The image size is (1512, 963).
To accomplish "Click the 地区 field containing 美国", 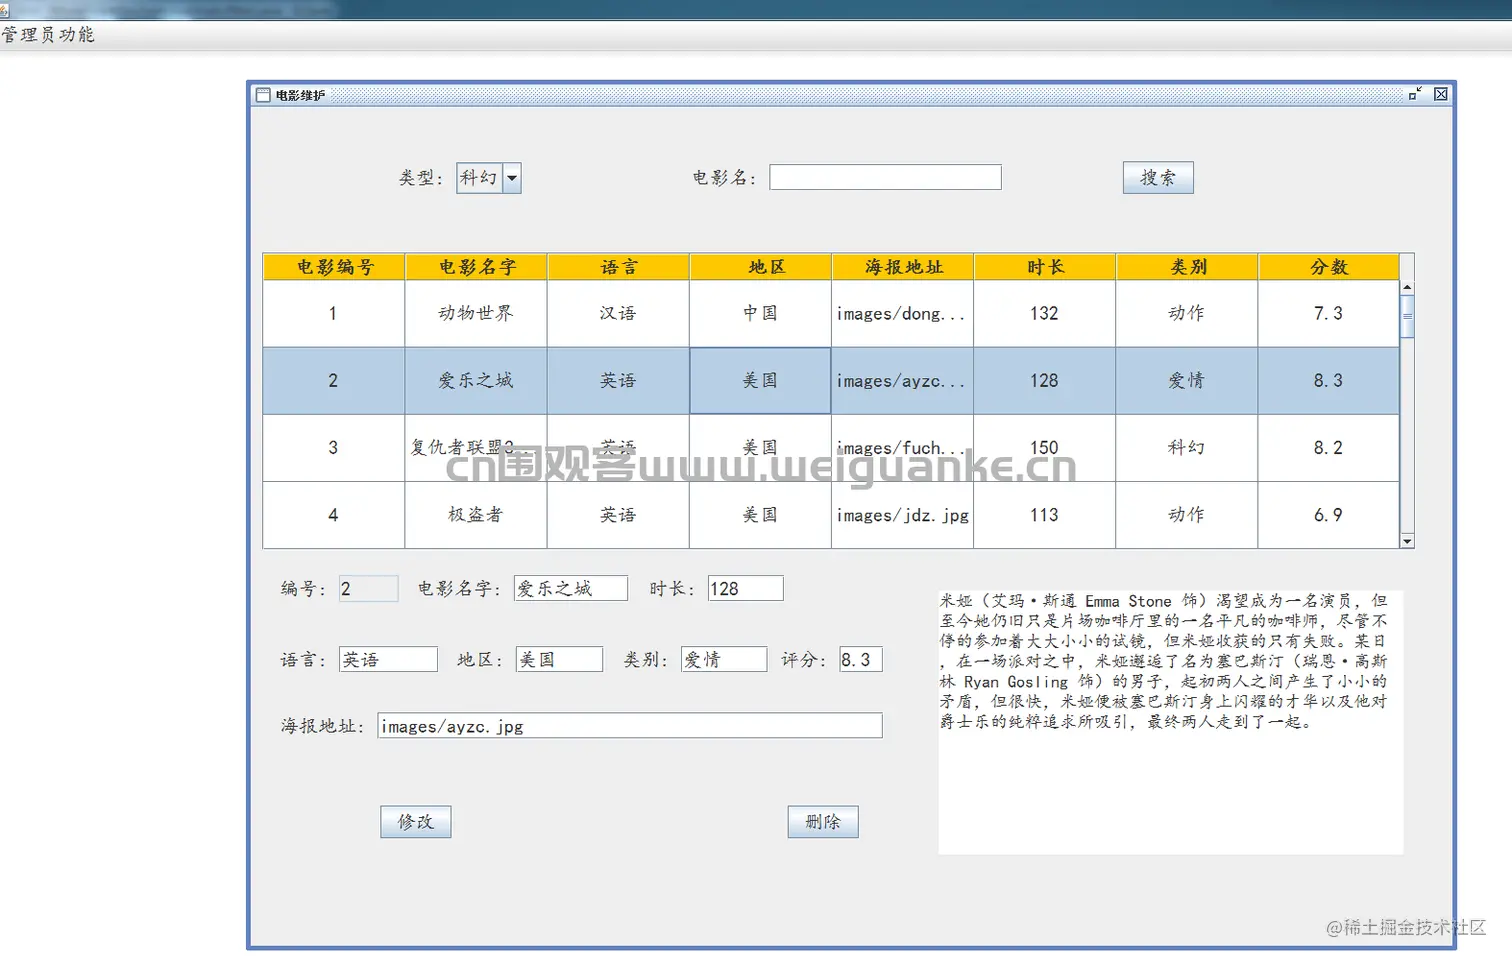I will pos(559,660).
